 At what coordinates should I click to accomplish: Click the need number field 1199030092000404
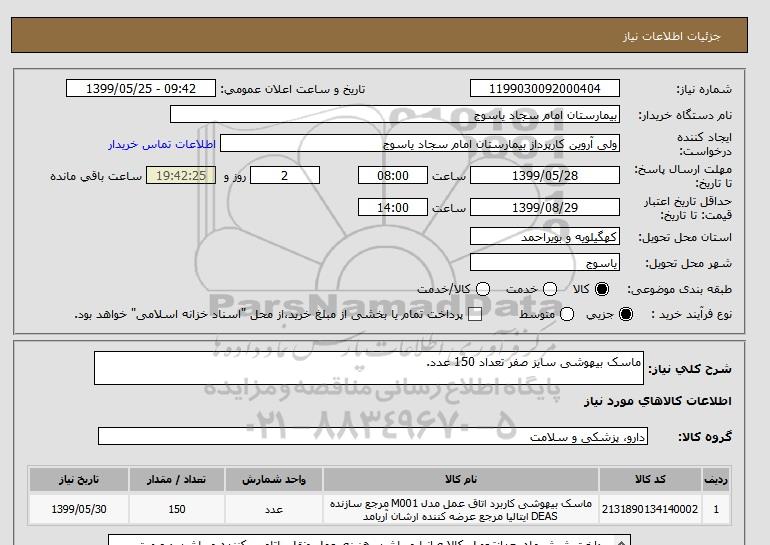tap(545, 88)
